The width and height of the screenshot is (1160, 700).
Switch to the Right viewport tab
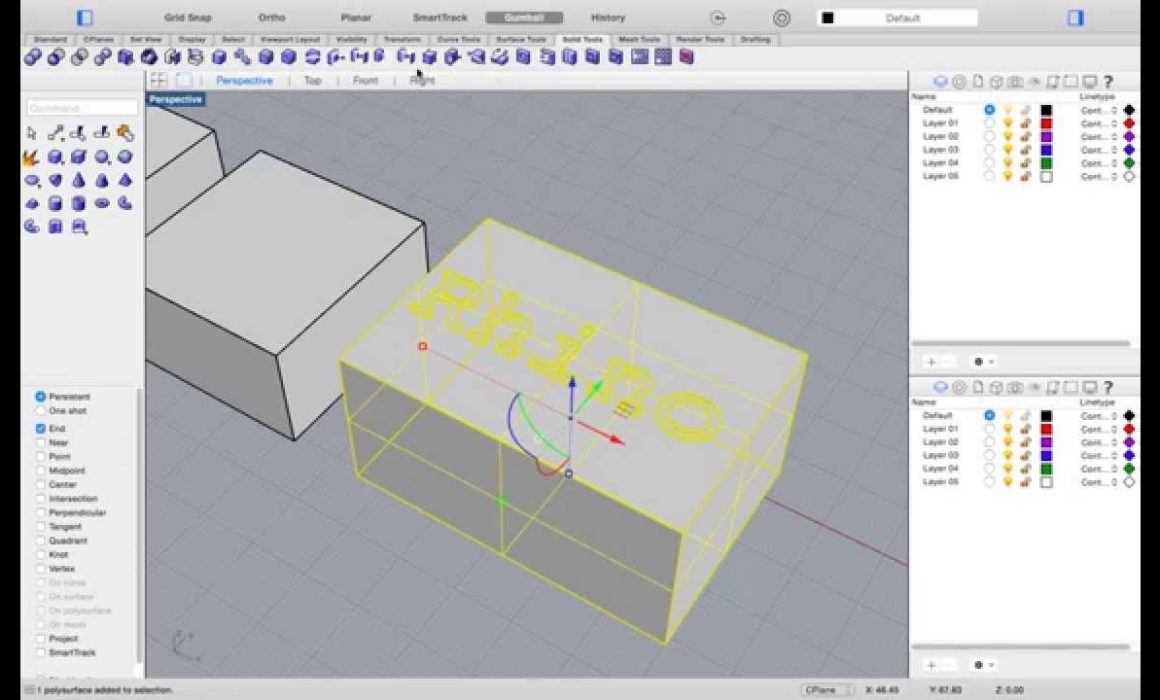point(422,81)
